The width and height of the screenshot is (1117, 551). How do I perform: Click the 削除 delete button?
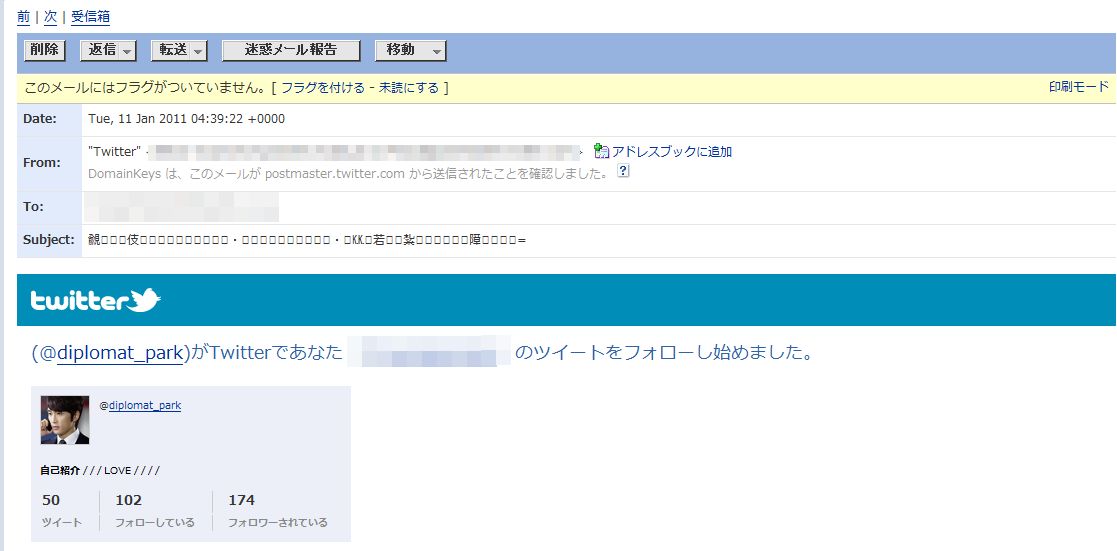coord(45,50)
